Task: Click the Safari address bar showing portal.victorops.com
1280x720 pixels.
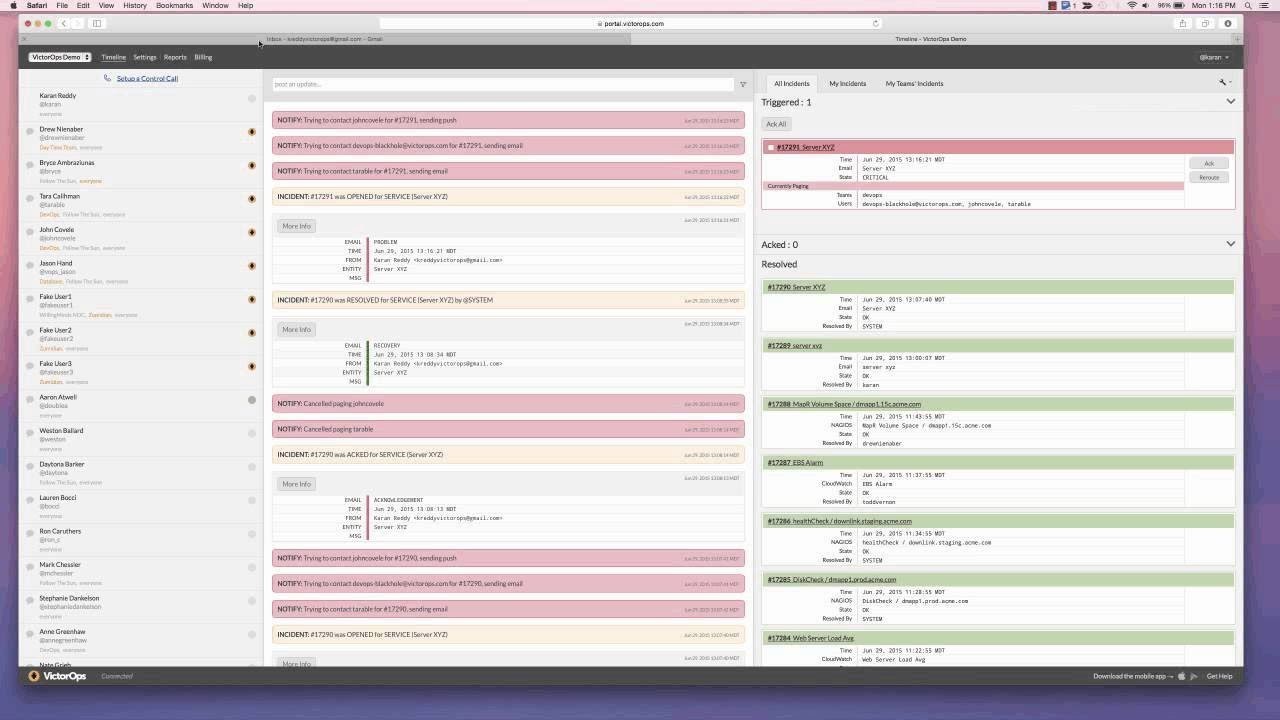Action: tap(630, 23)
